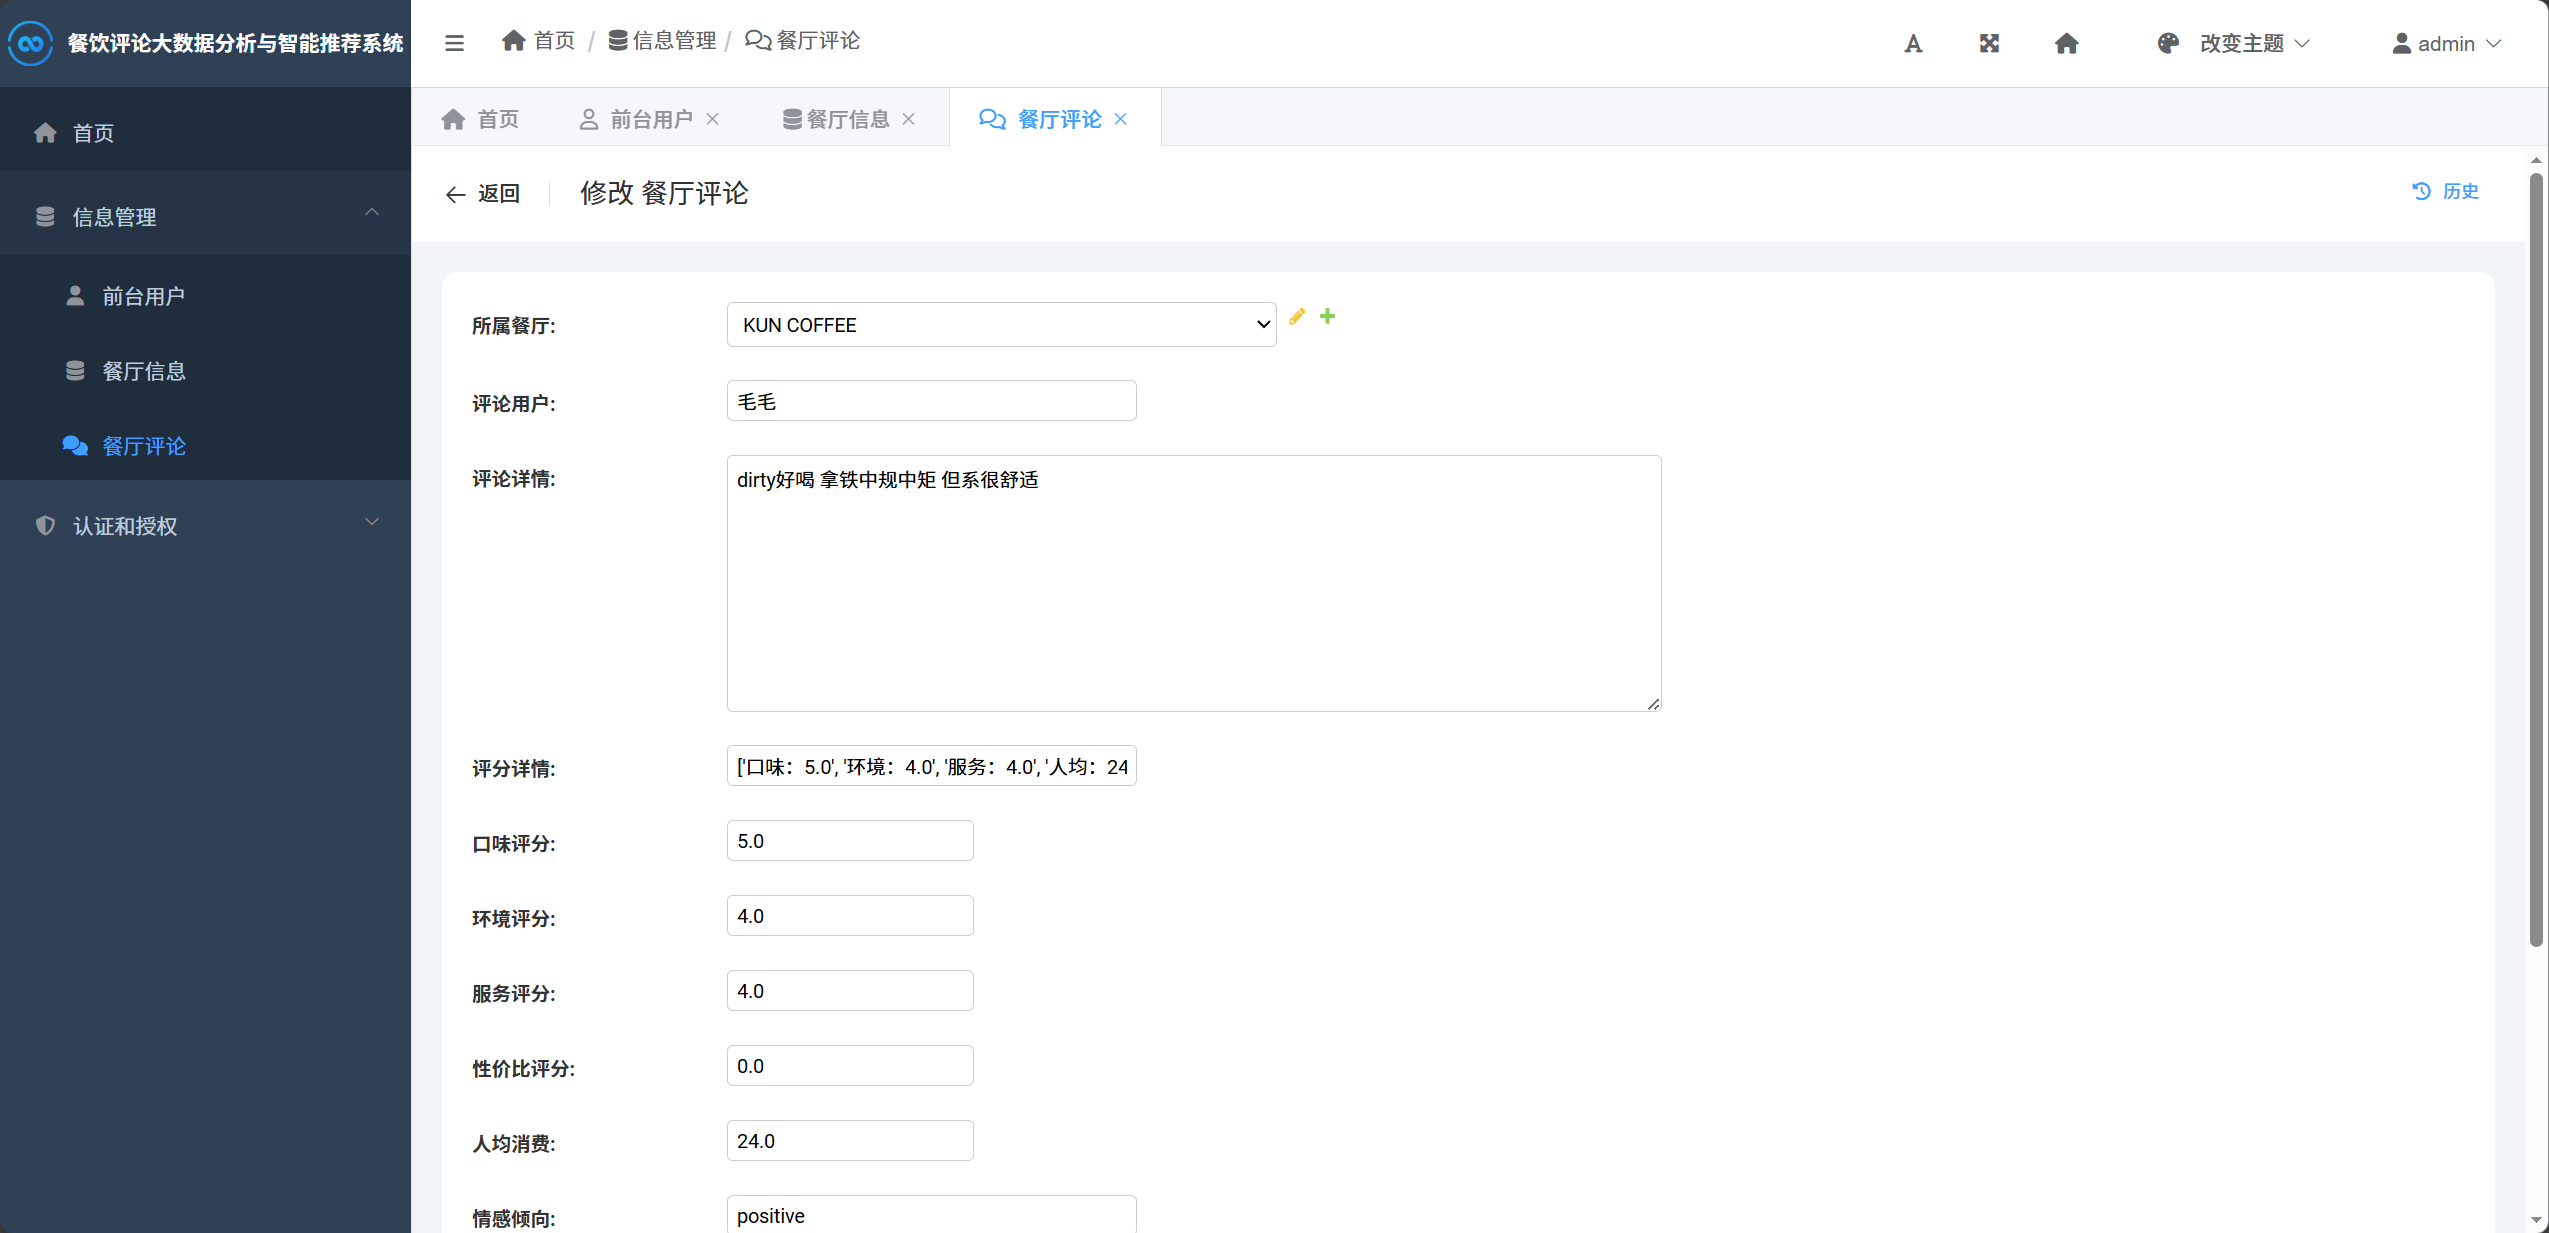Expand the 认证和授权 sidebar section
Viewport: 2549px width, 1233px height.
(x=205, y=525)
